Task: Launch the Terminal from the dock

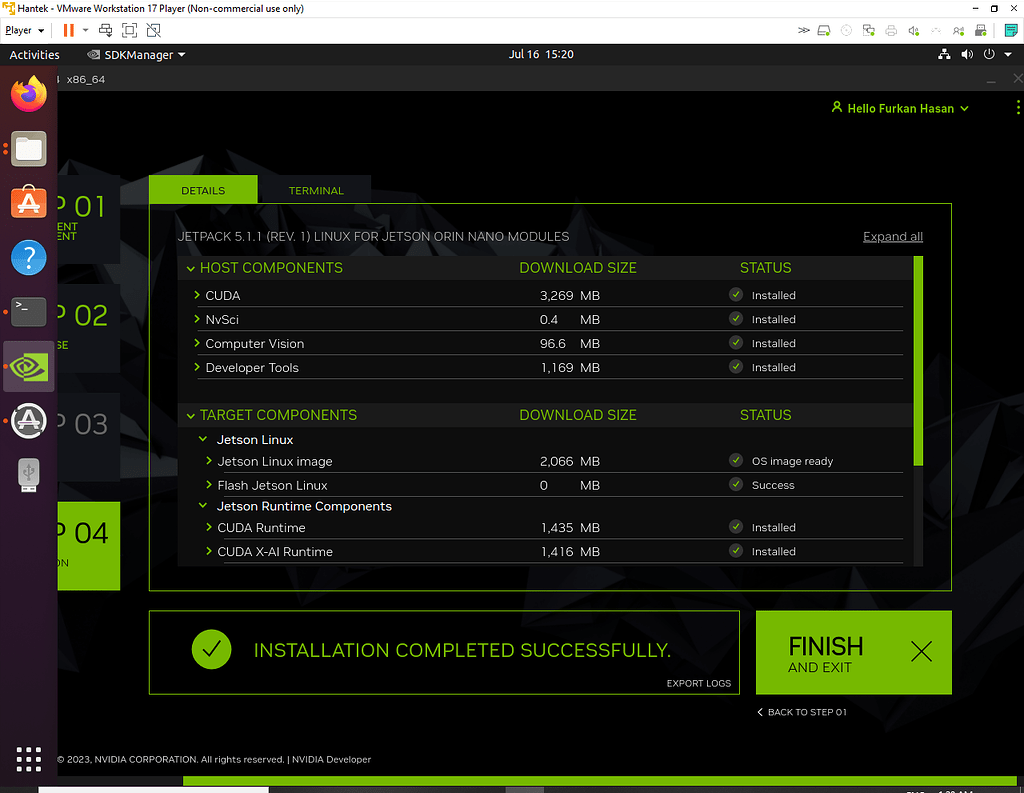Action: 28,311
